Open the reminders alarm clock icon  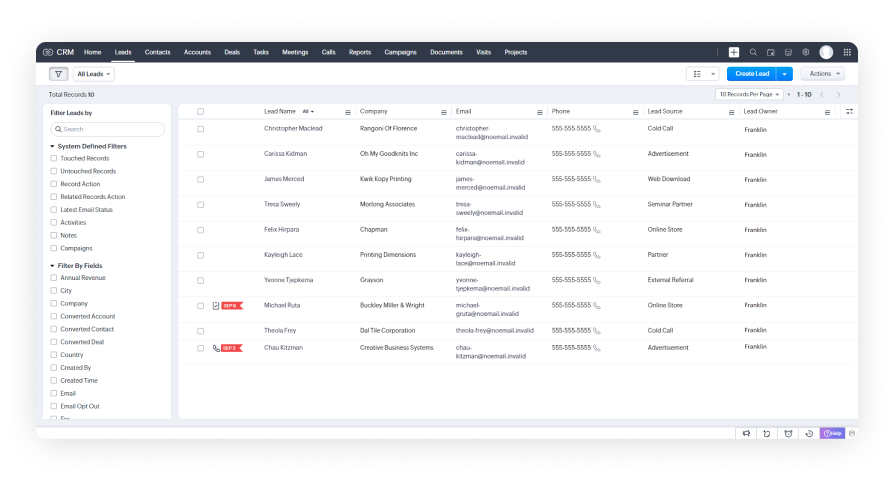click(788, 433)
